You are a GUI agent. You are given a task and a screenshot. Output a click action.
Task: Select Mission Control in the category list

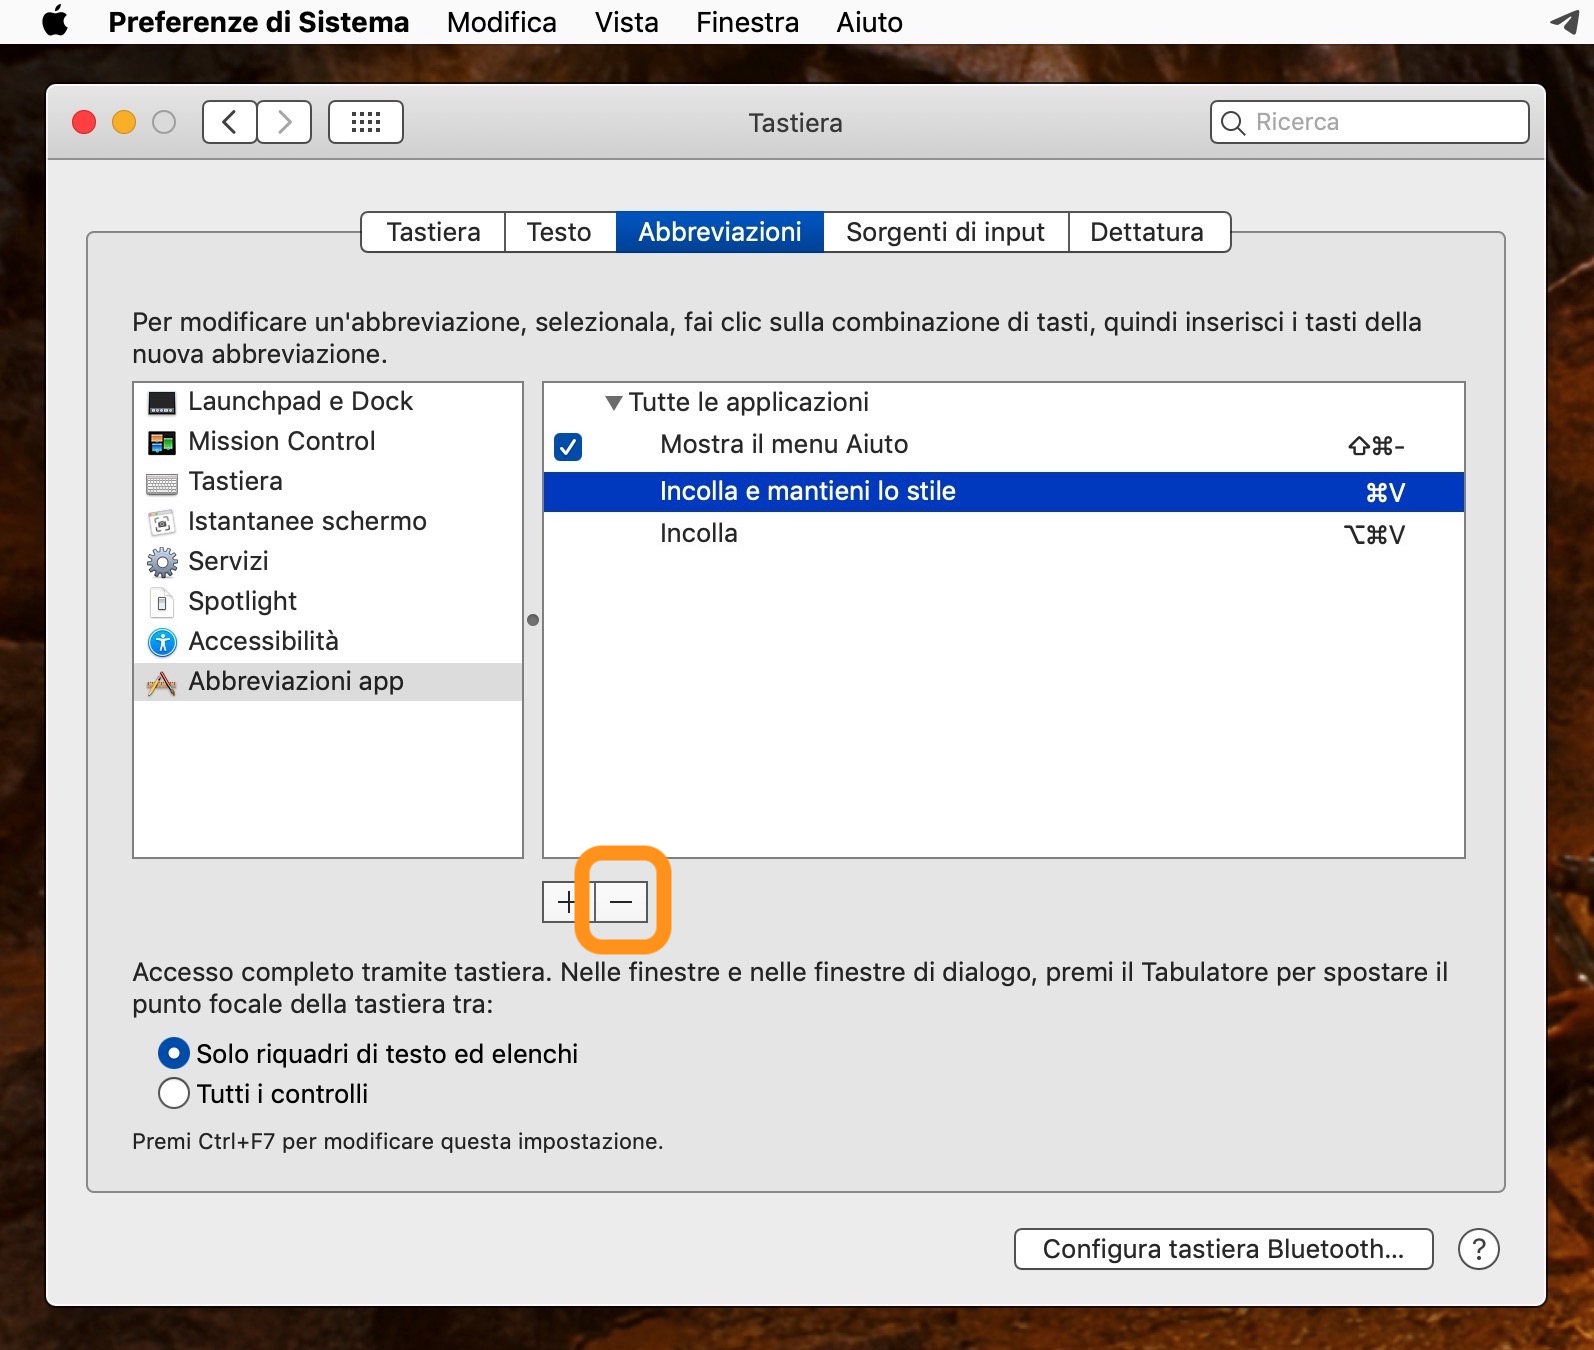click(328, 442)
